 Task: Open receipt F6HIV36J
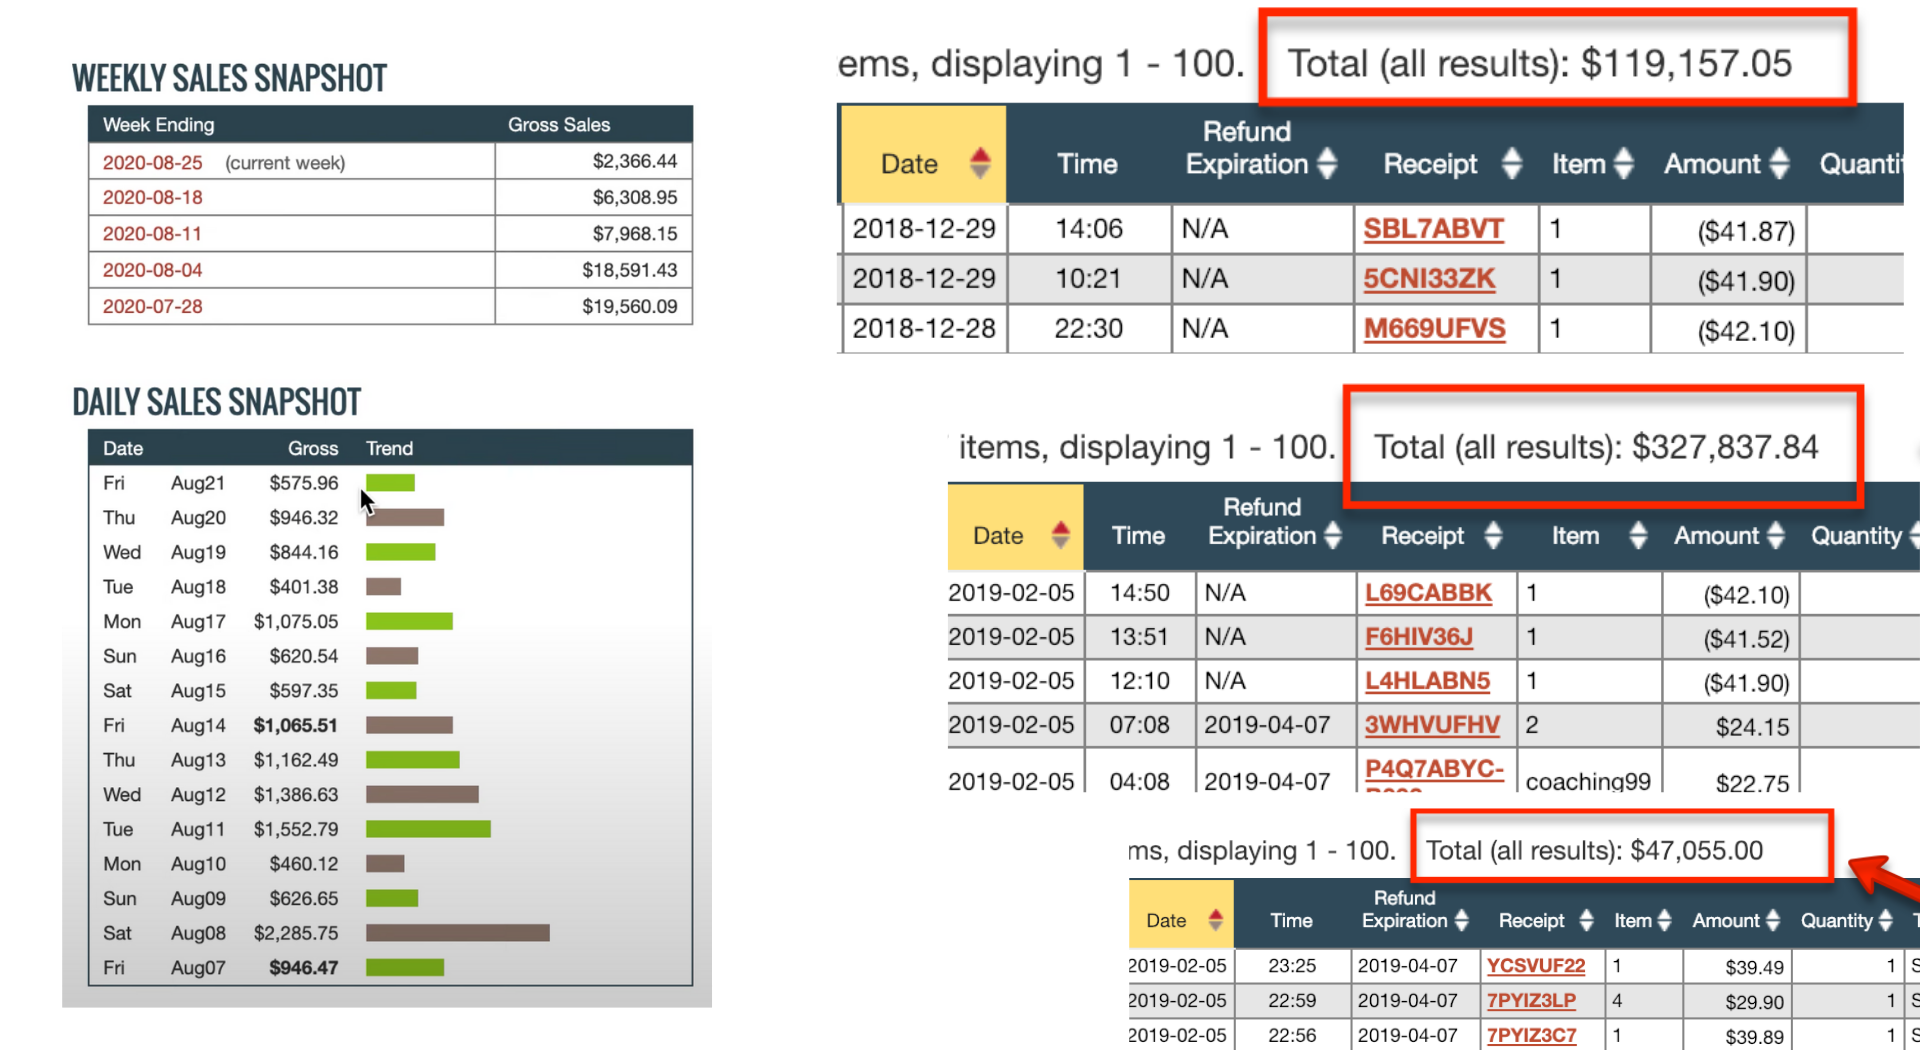tap(1419, 637)
